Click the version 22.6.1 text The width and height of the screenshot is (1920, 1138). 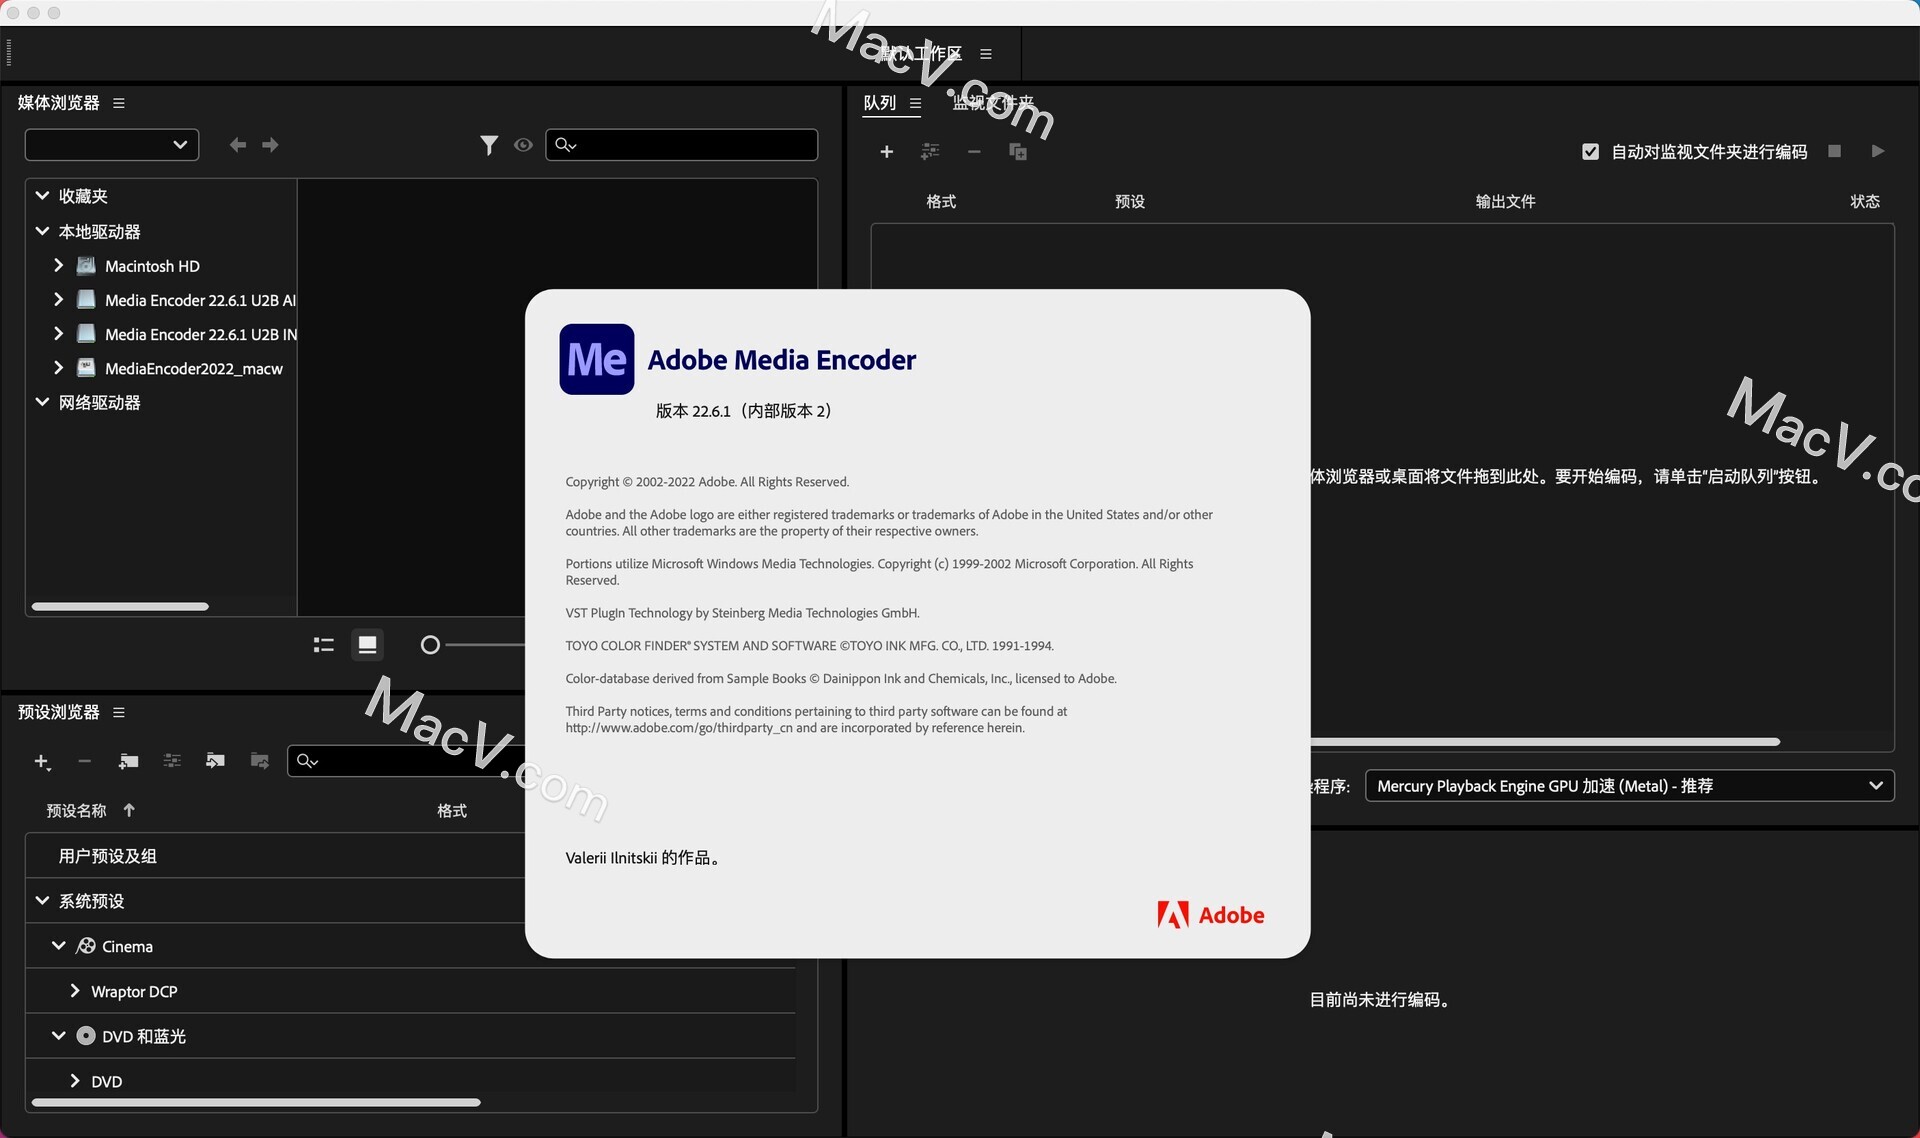click(x=744, y=411)
